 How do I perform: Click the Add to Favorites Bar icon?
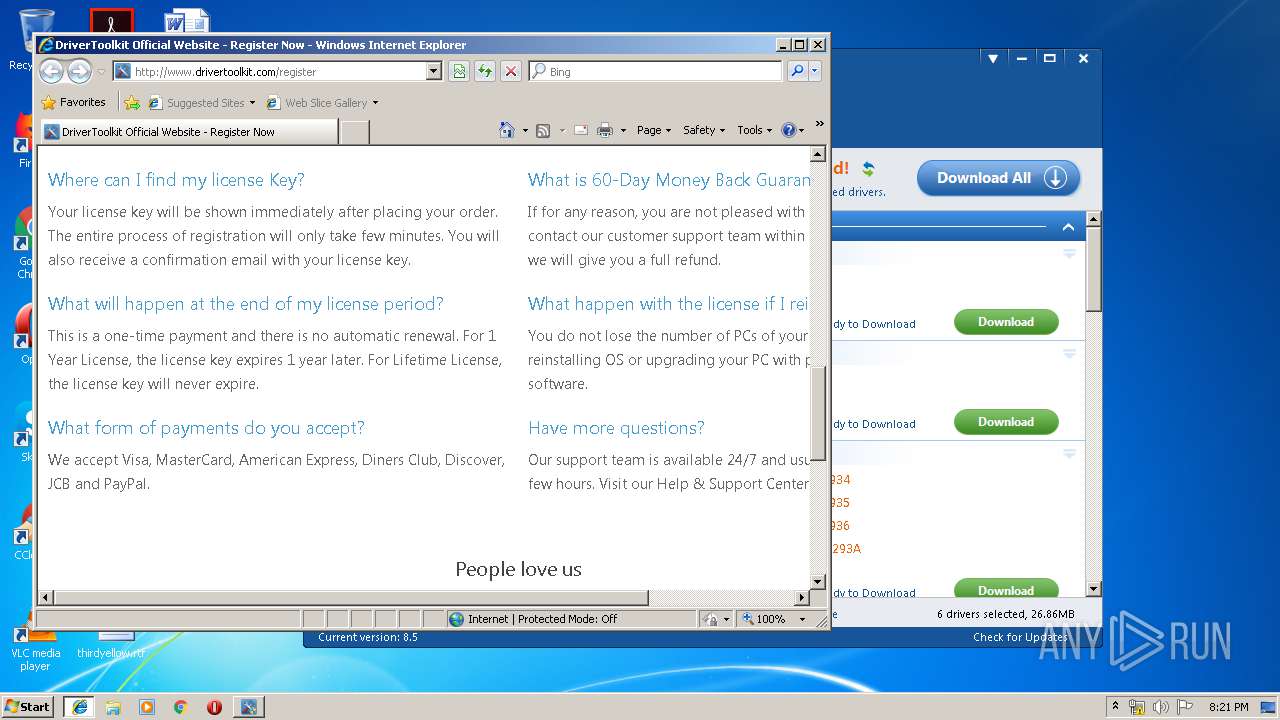click(132, 102)
